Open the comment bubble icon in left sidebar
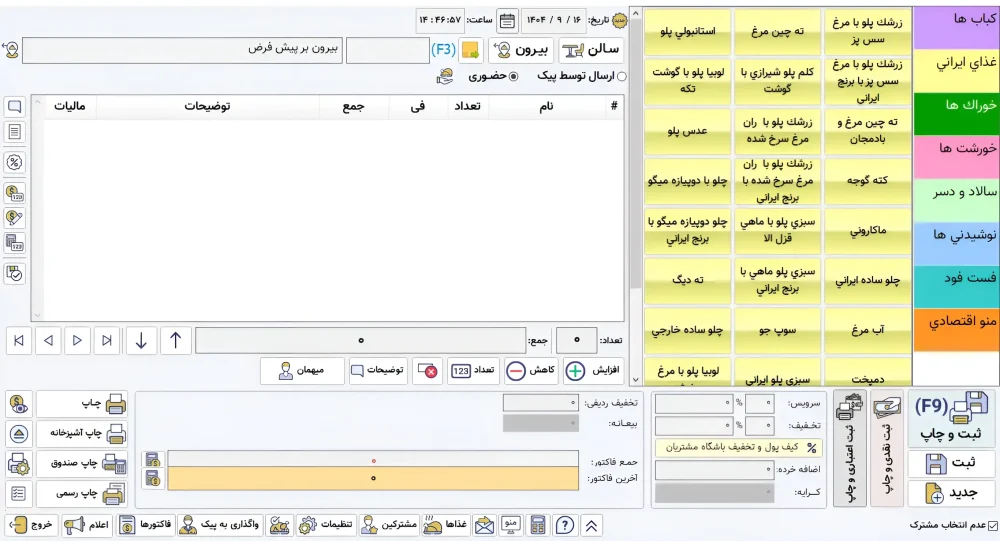The height and width of the screenshot is (541, 1000). (15, 106)
